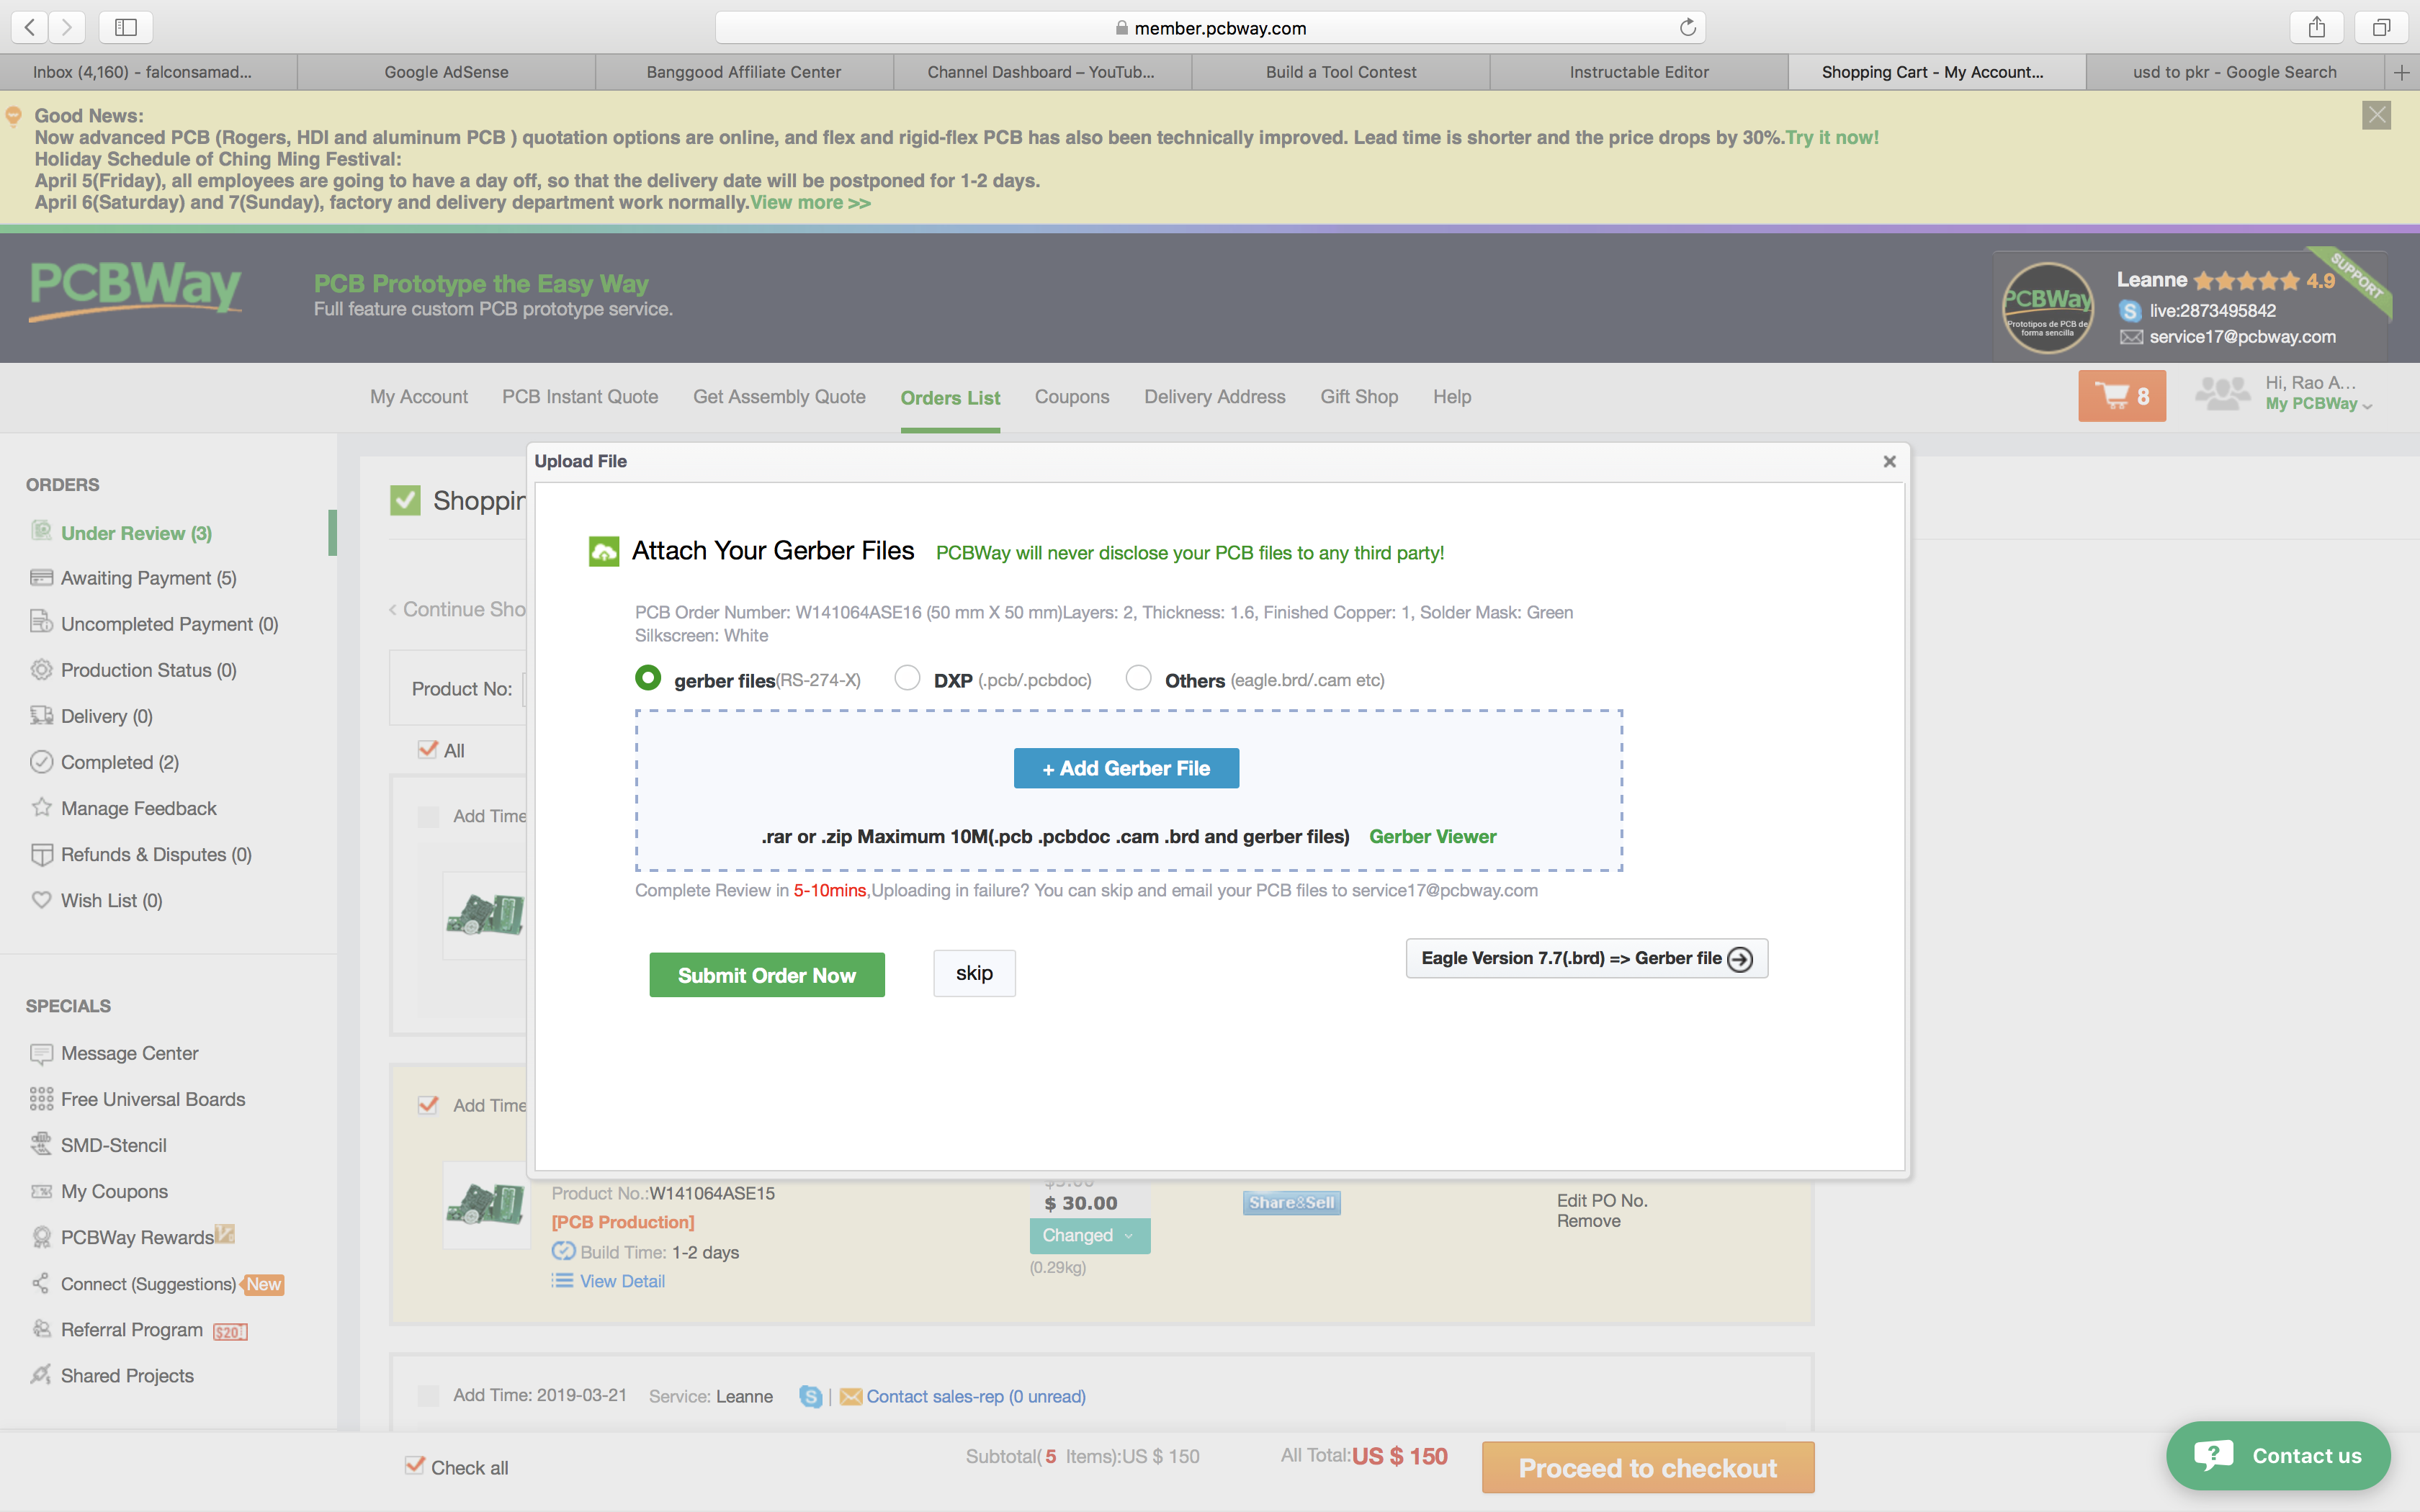Viewport: 2420px width, 1512px height.
Task: Toggle the Shopping Cart header checkbox
Action: (x=405, y=500)
